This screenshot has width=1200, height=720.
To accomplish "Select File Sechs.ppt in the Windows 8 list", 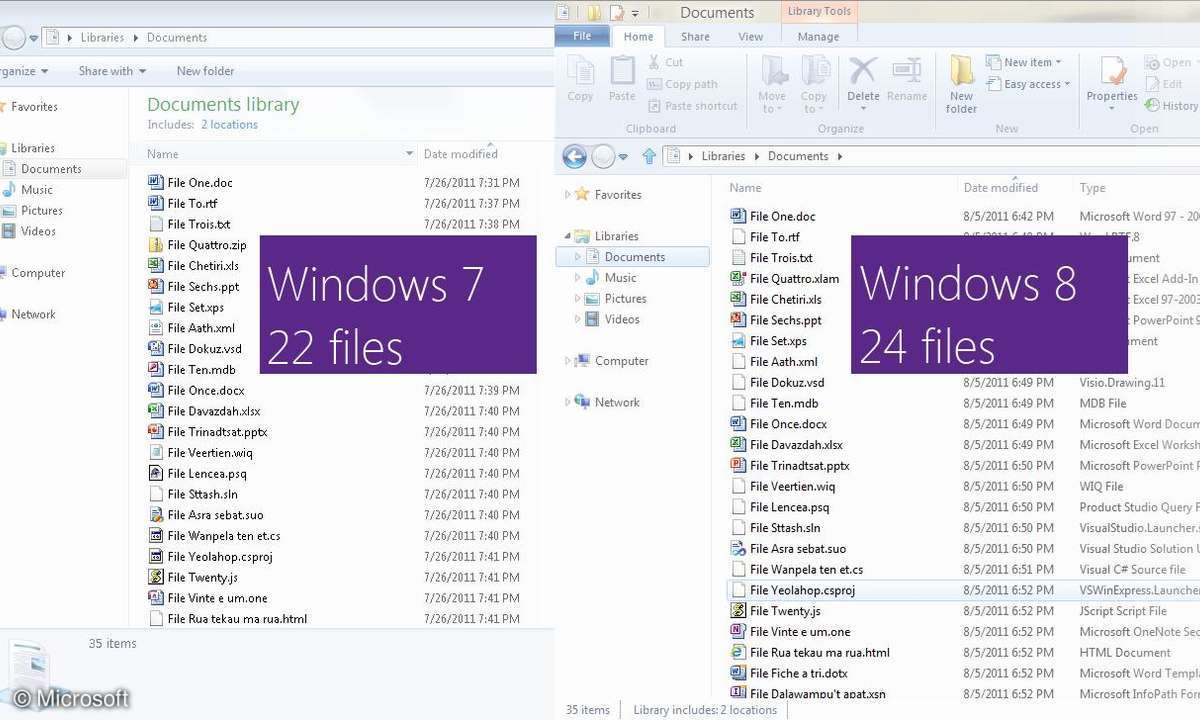I will coord(785,320).
